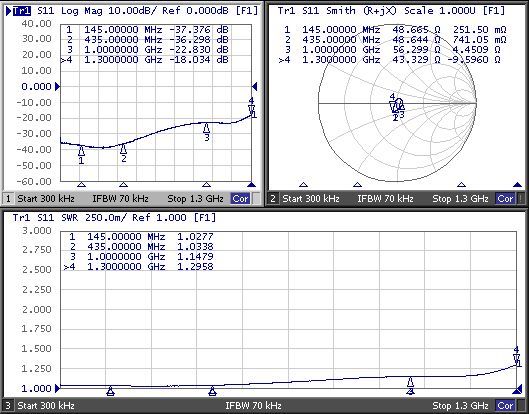Click marker 1 triangle on Log Mag frequency axis
The image size is (529, 414).
point(81,185)
